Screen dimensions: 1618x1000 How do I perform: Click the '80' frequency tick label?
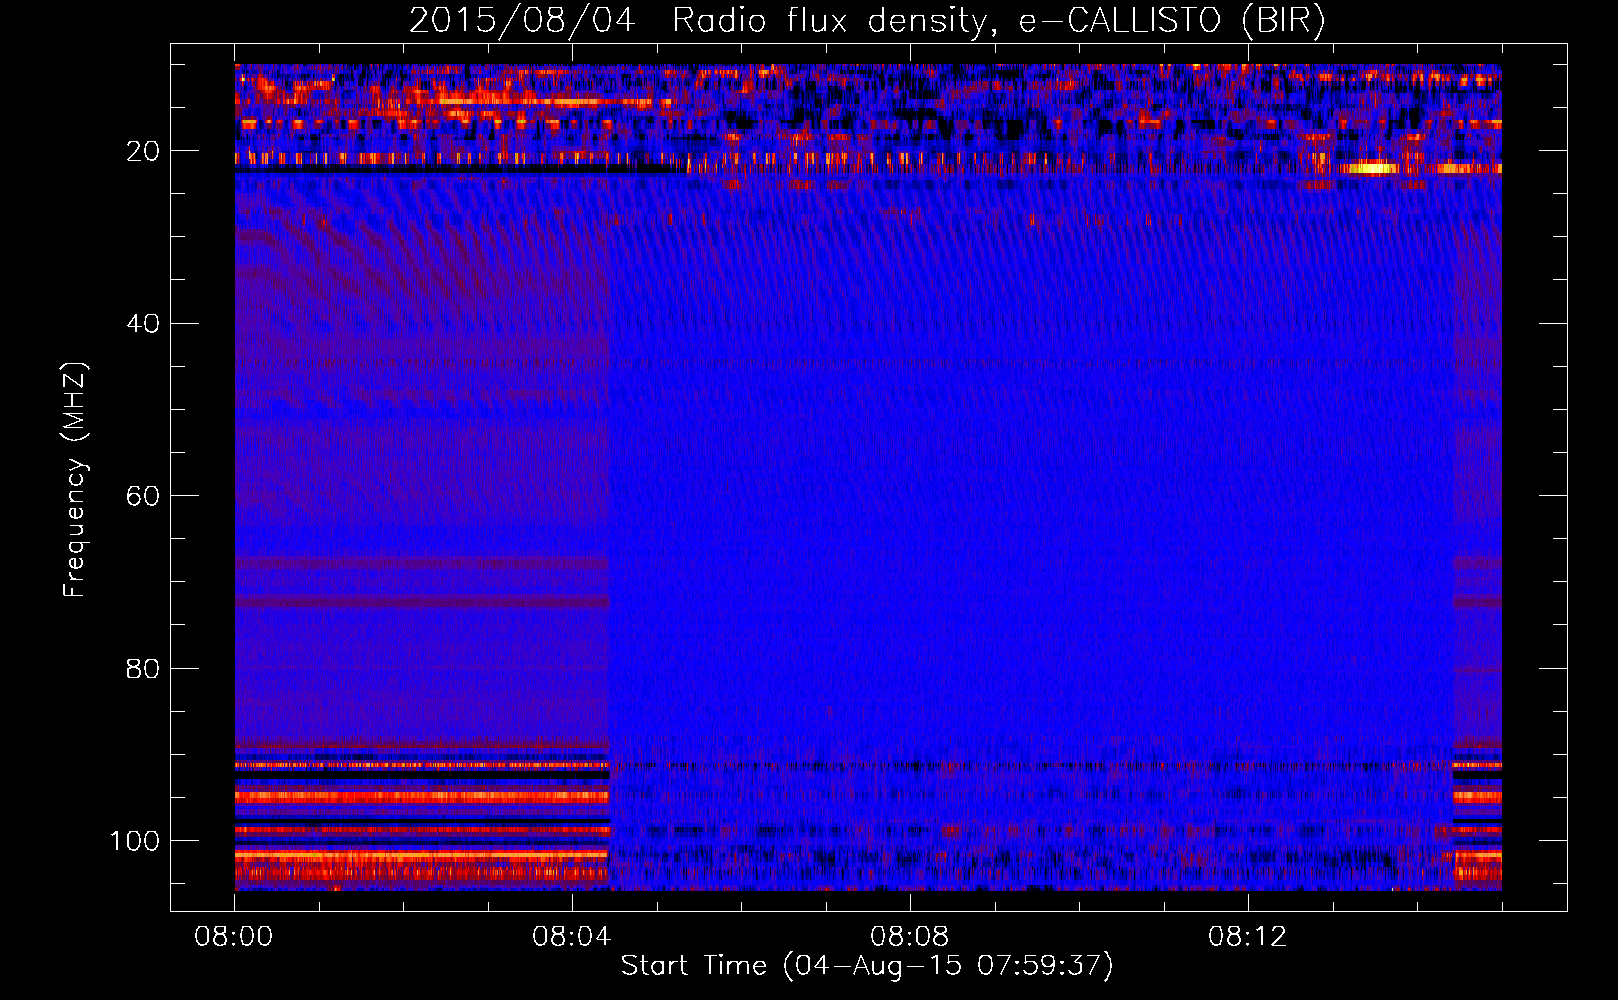pos(144,668)
